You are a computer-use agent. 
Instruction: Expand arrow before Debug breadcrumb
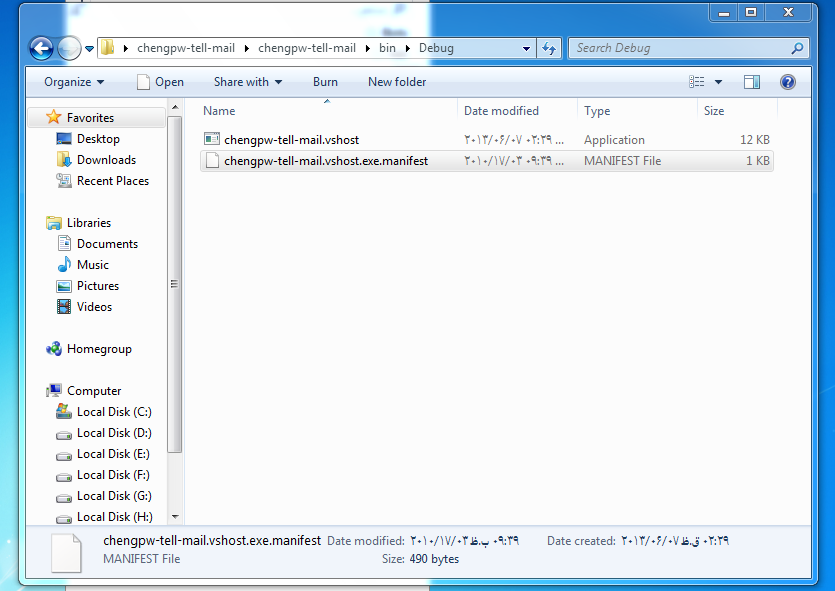click(407, 48)
